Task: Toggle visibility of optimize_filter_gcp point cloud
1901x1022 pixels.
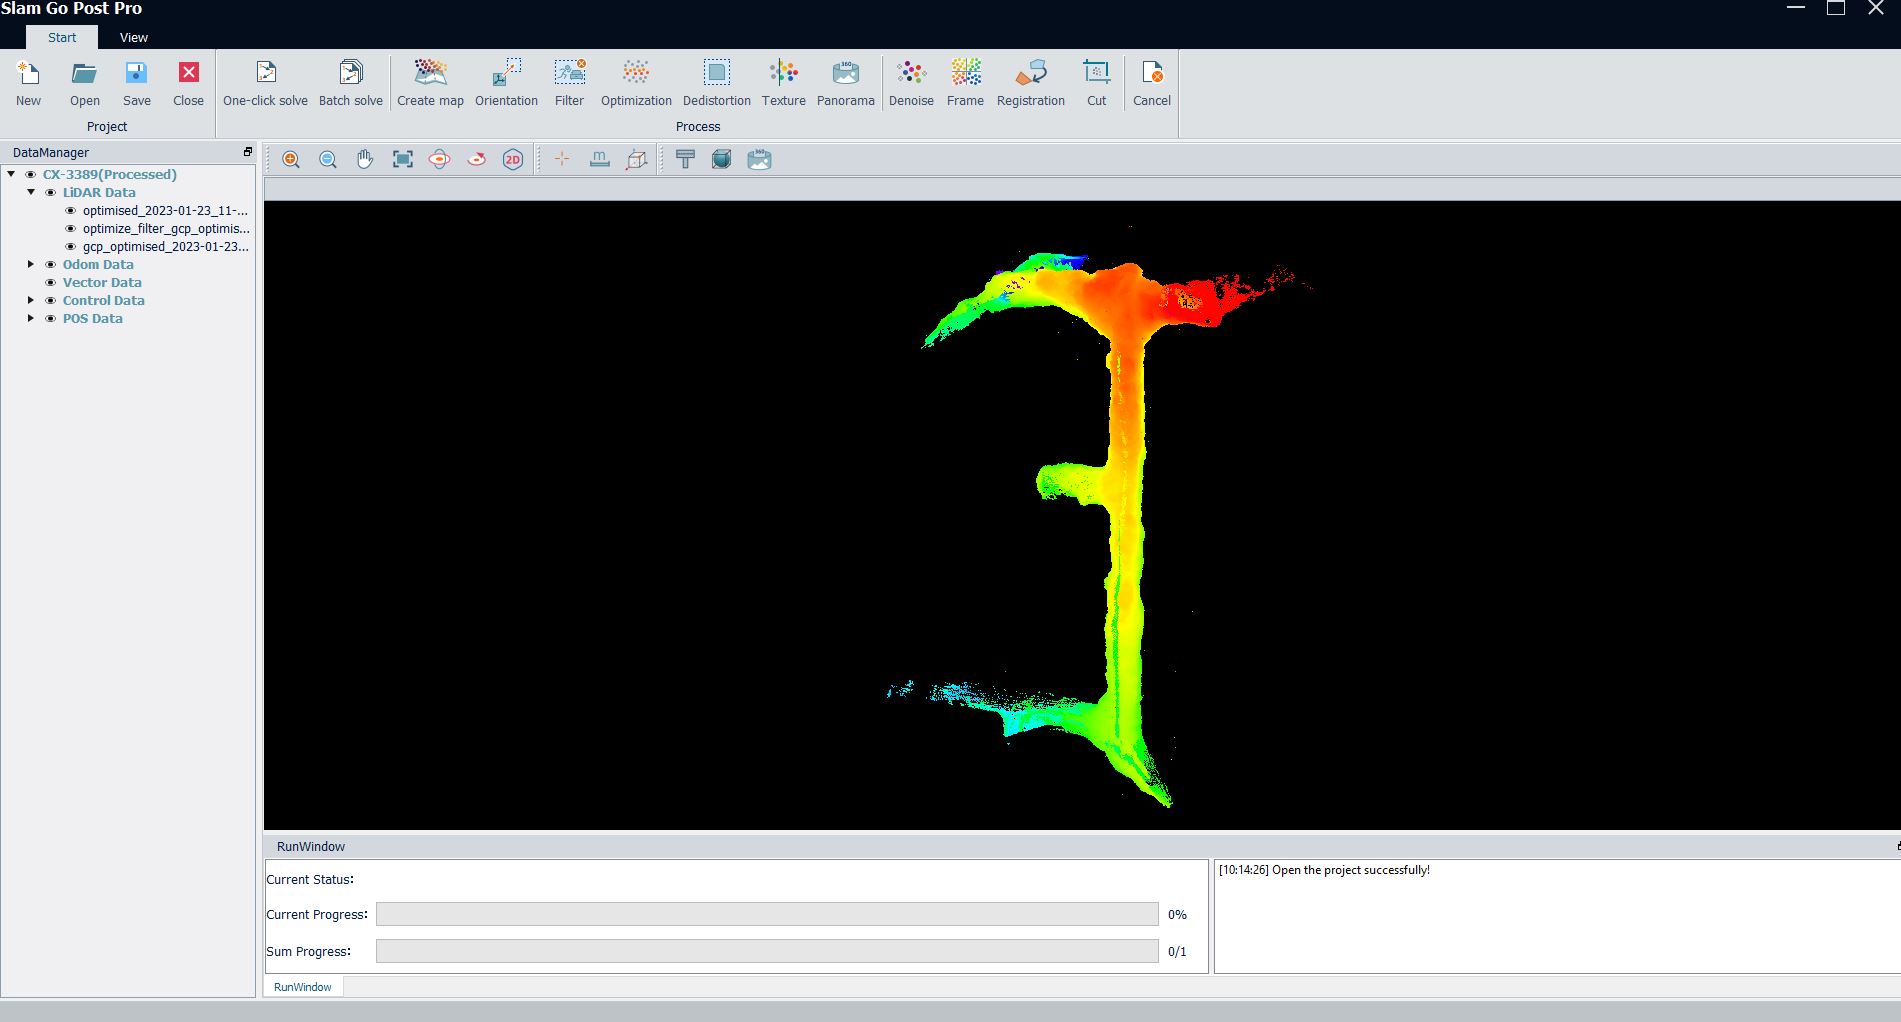Action: click(x=71, y=229)
